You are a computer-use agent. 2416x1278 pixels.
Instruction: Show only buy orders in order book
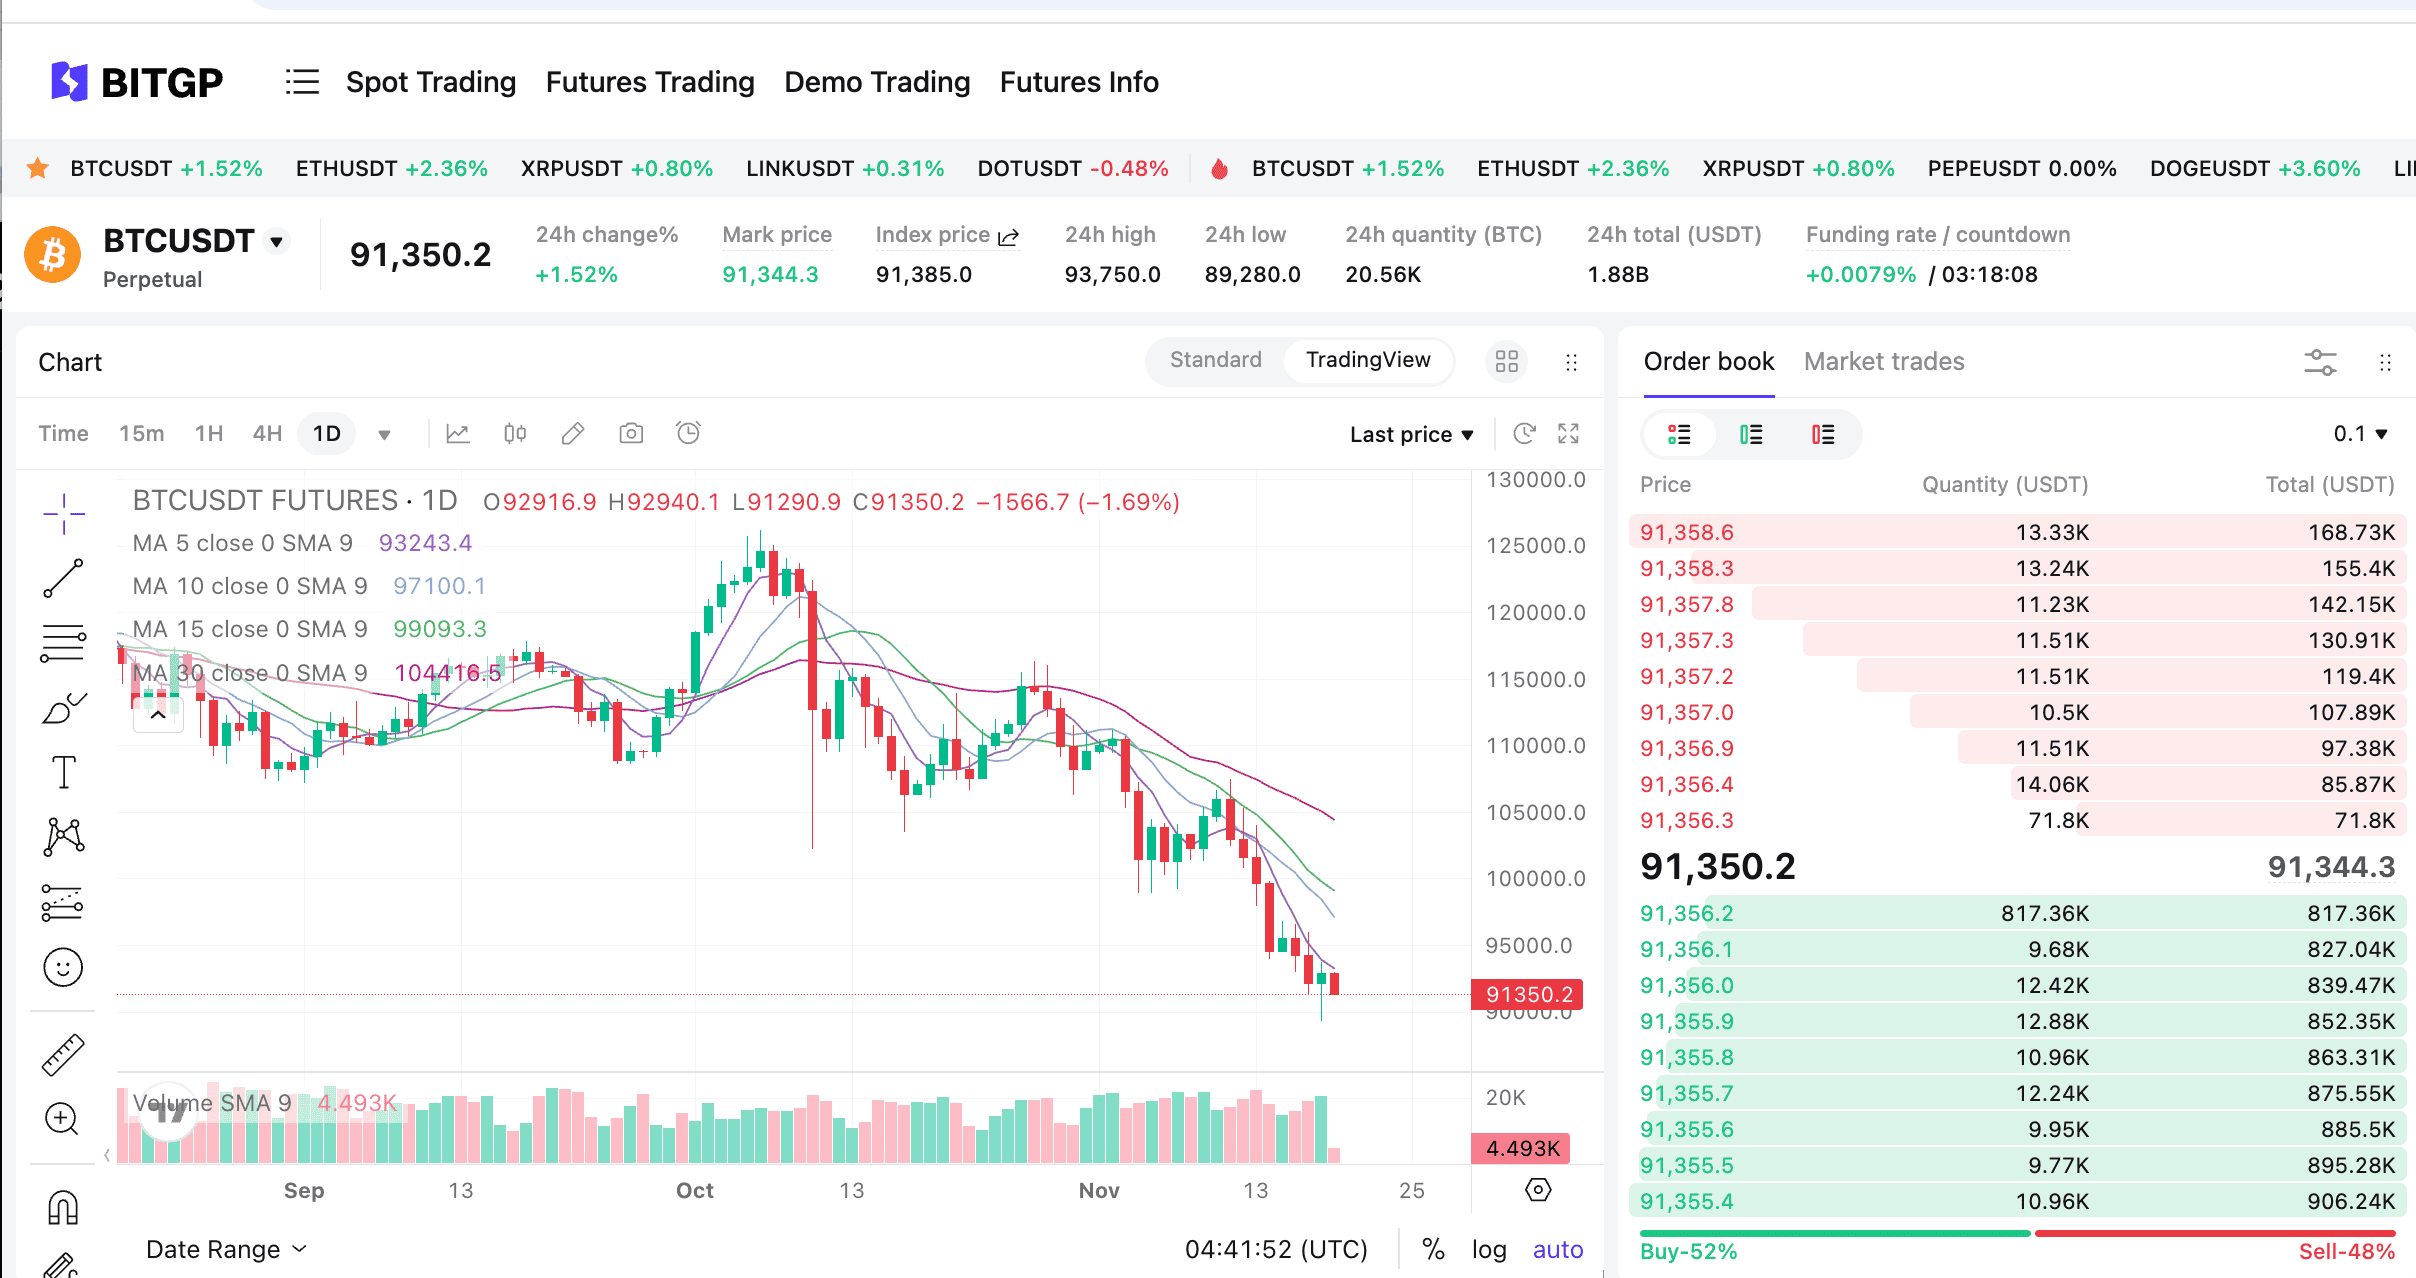click(x=1752, y=434)
